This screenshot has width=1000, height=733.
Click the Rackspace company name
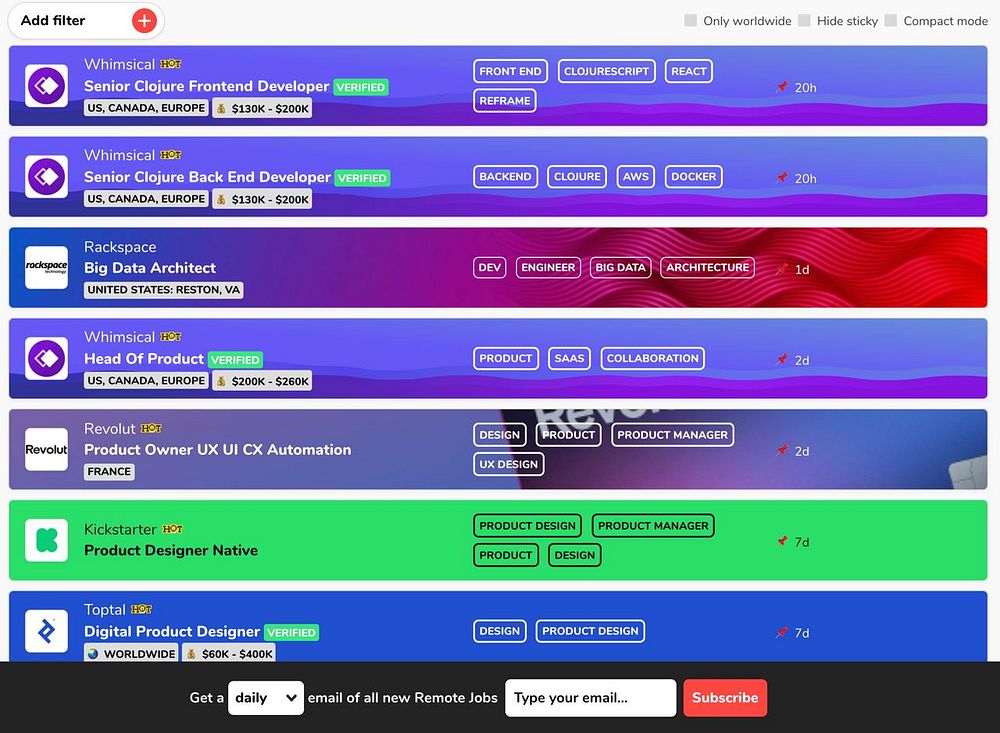coord(120,247)
